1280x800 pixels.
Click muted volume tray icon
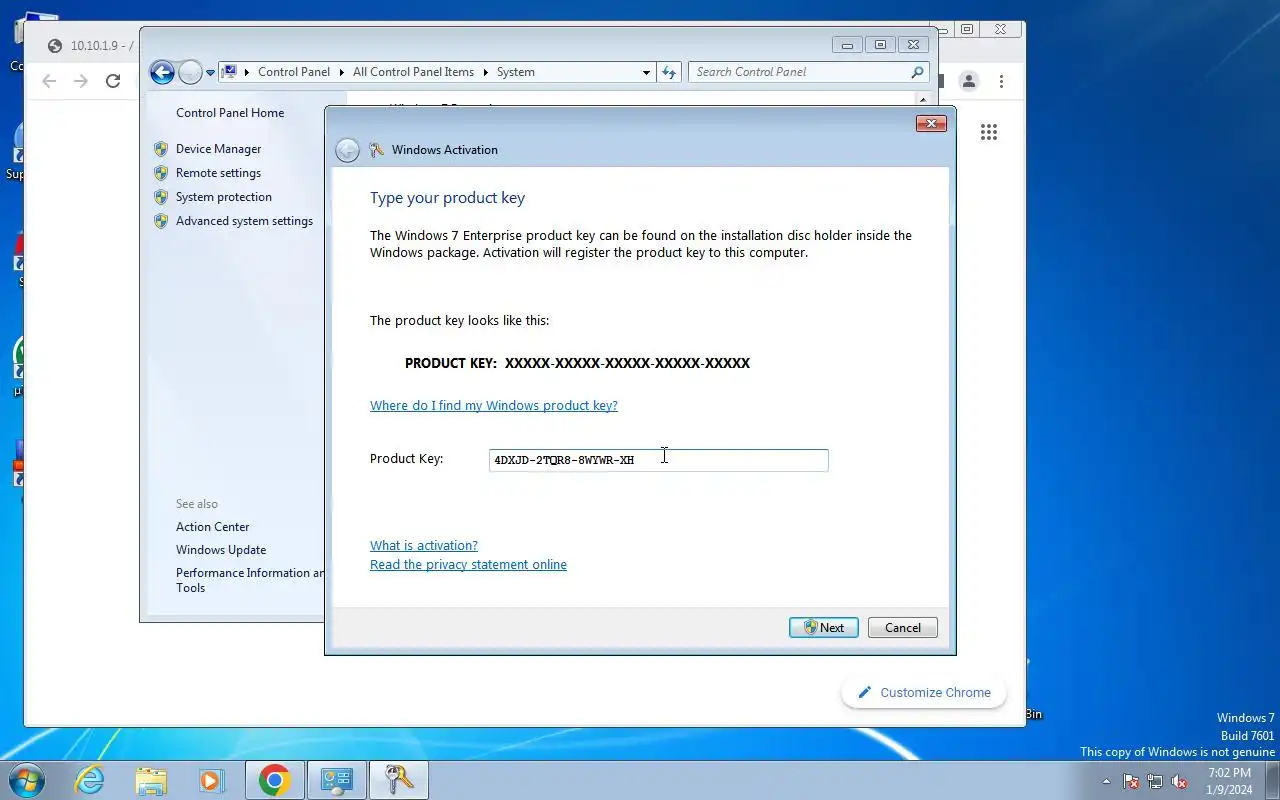1180,782
